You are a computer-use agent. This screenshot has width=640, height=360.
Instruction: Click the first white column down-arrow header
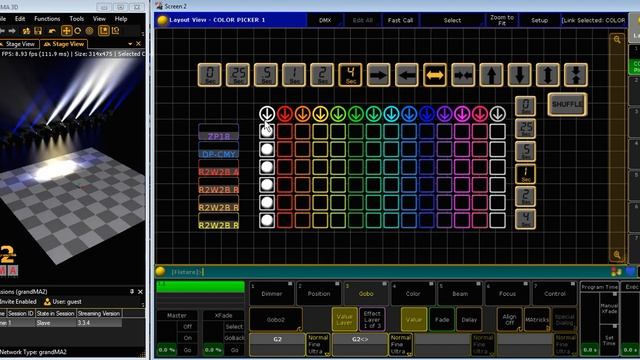(267, 114)
